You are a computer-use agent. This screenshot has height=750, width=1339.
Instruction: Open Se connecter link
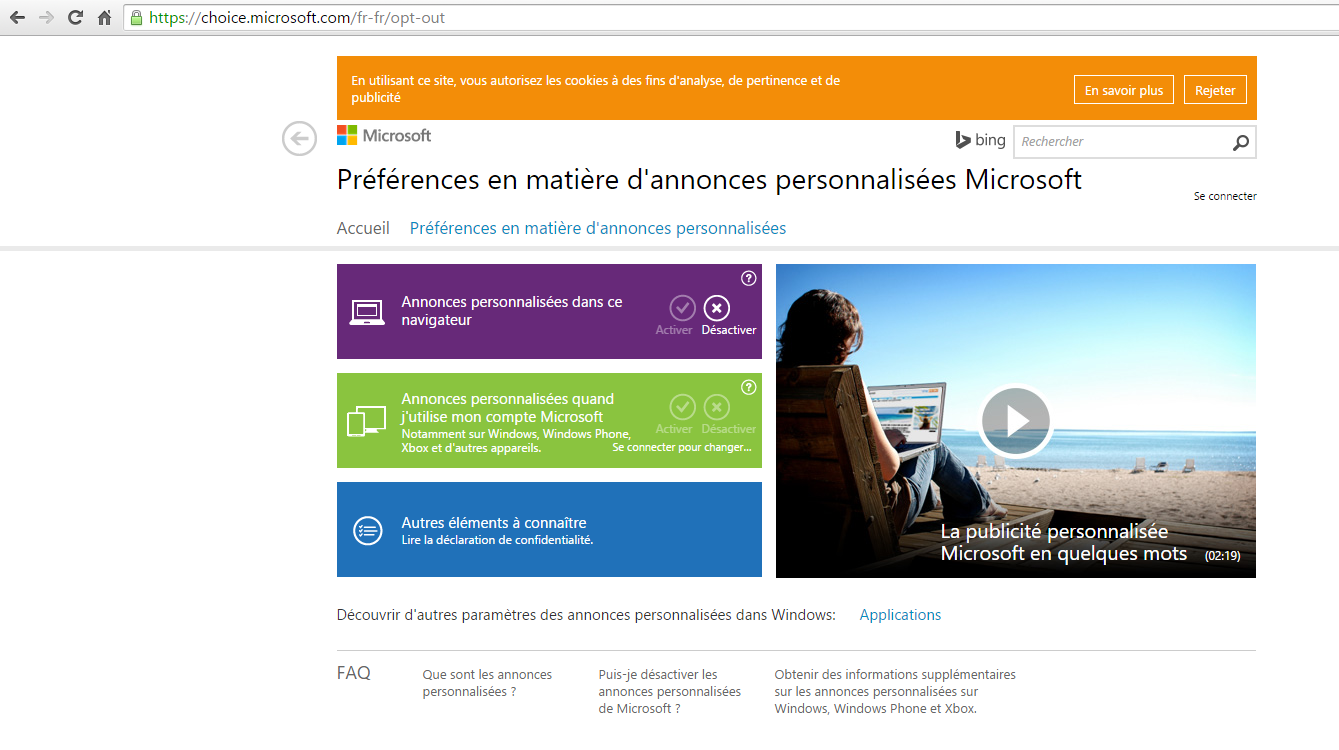pos(1225,196)
